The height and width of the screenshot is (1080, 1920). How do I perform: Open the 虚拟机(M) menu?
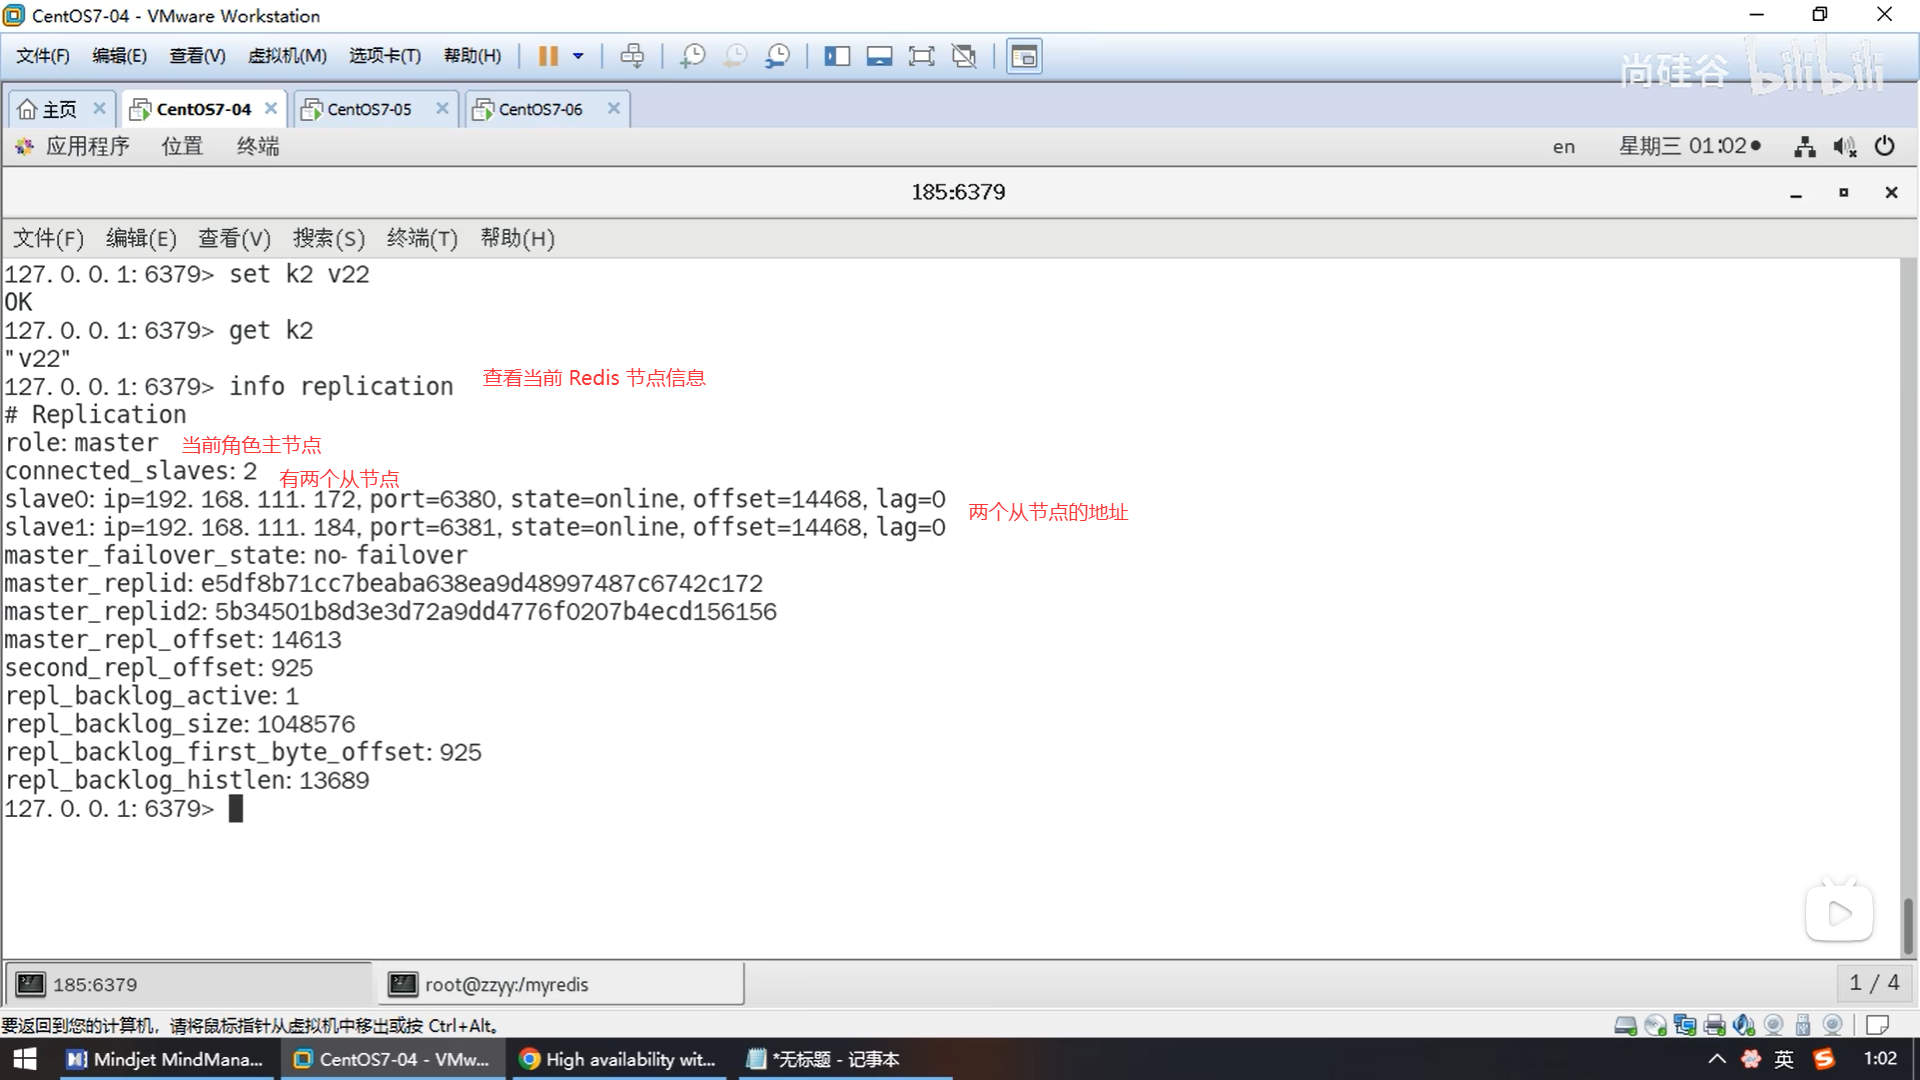tap(287, 56)
